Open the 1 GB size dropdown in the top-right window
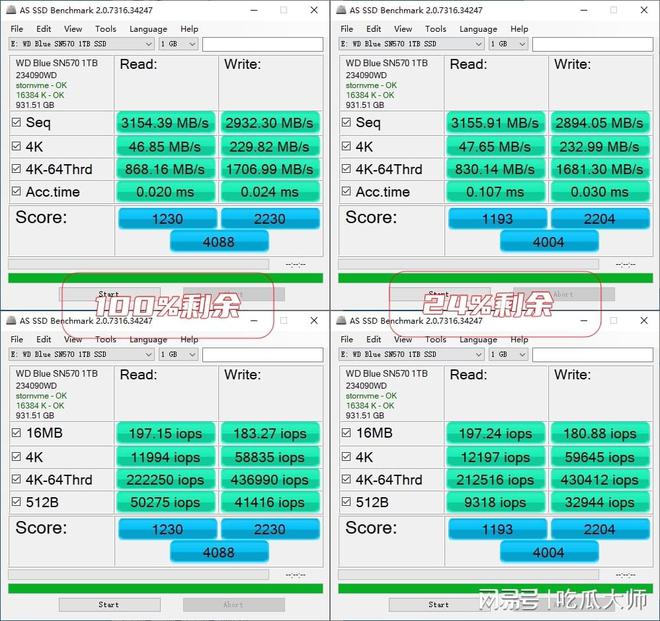This screenshot has width=660, height=621. tap(508, 44)
